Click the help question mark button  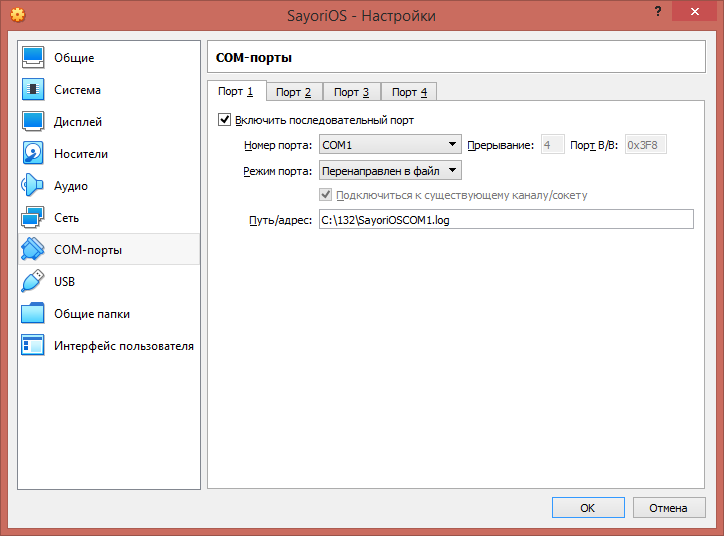coord(658,12)
